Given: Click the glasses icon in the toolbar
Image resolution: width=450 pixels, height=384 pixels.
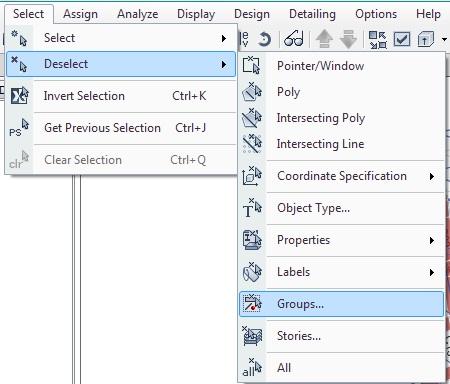Looking at the screenshot, I should [294, 39].
